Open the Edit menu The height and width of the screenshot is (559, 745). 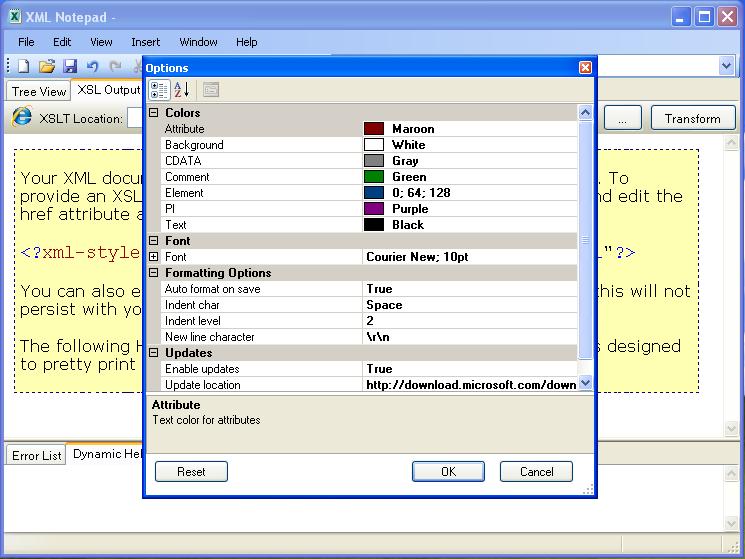(62, 42)
